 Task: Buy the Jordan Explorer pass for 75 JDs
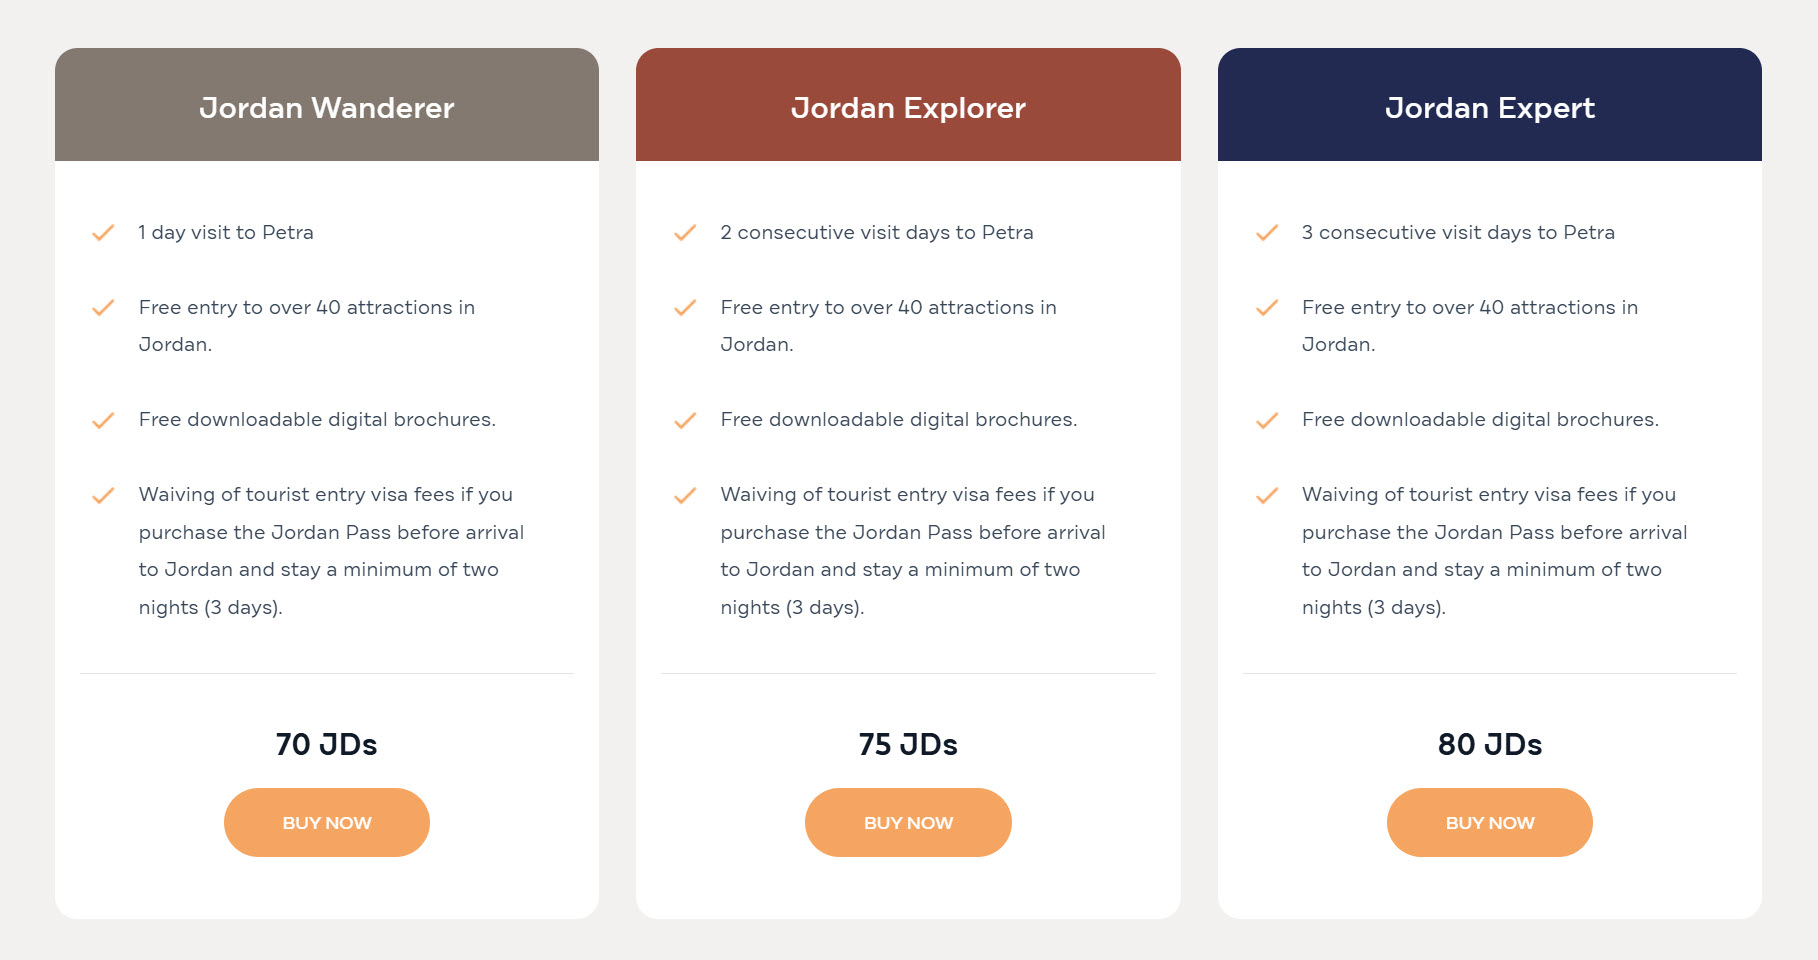click(908, 822)
